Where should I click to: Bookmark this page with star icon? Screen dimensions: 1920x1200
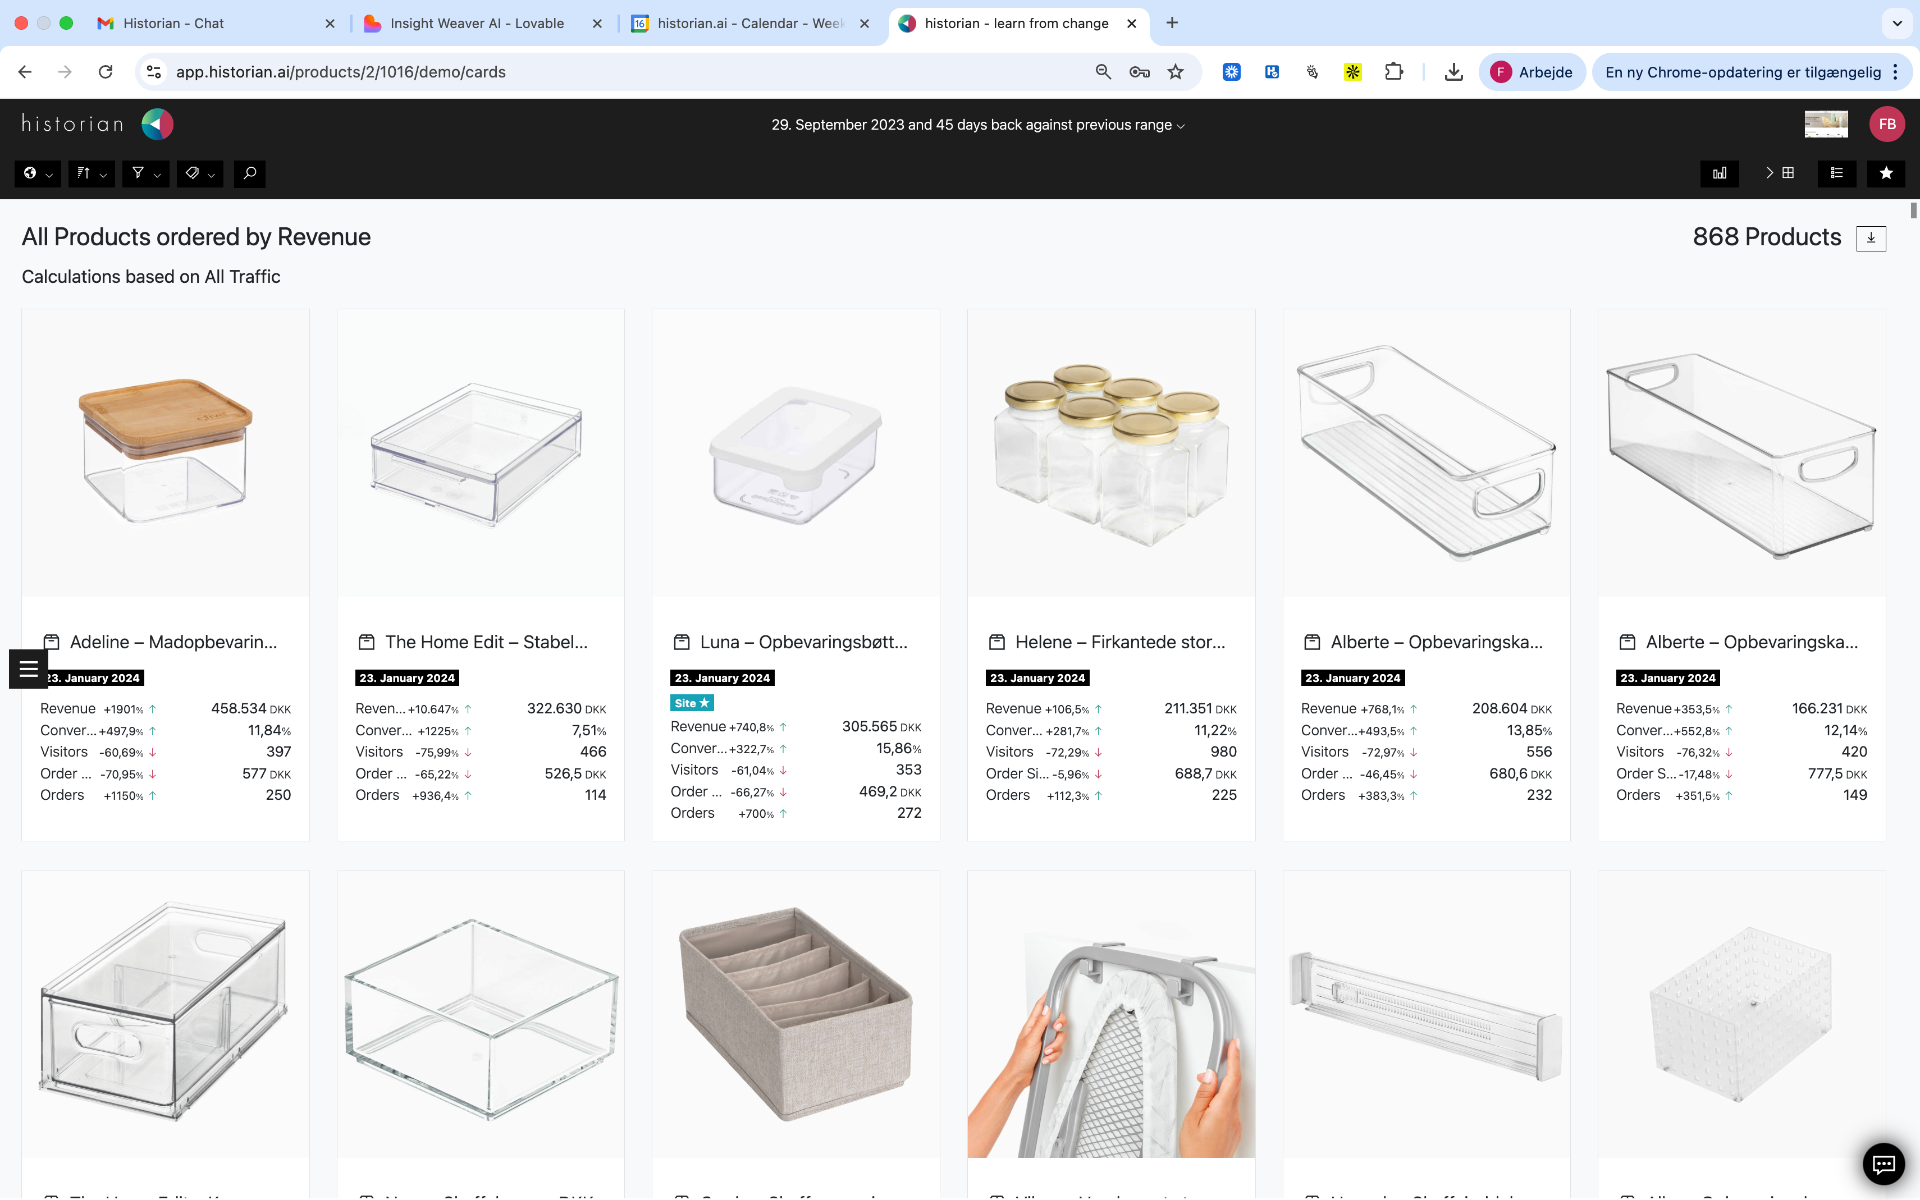coord(1176,72)
